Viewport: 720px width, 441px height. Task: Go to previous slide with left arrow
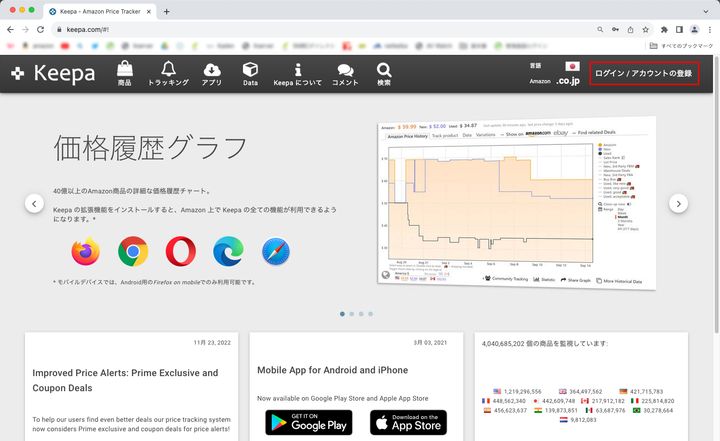34,204
